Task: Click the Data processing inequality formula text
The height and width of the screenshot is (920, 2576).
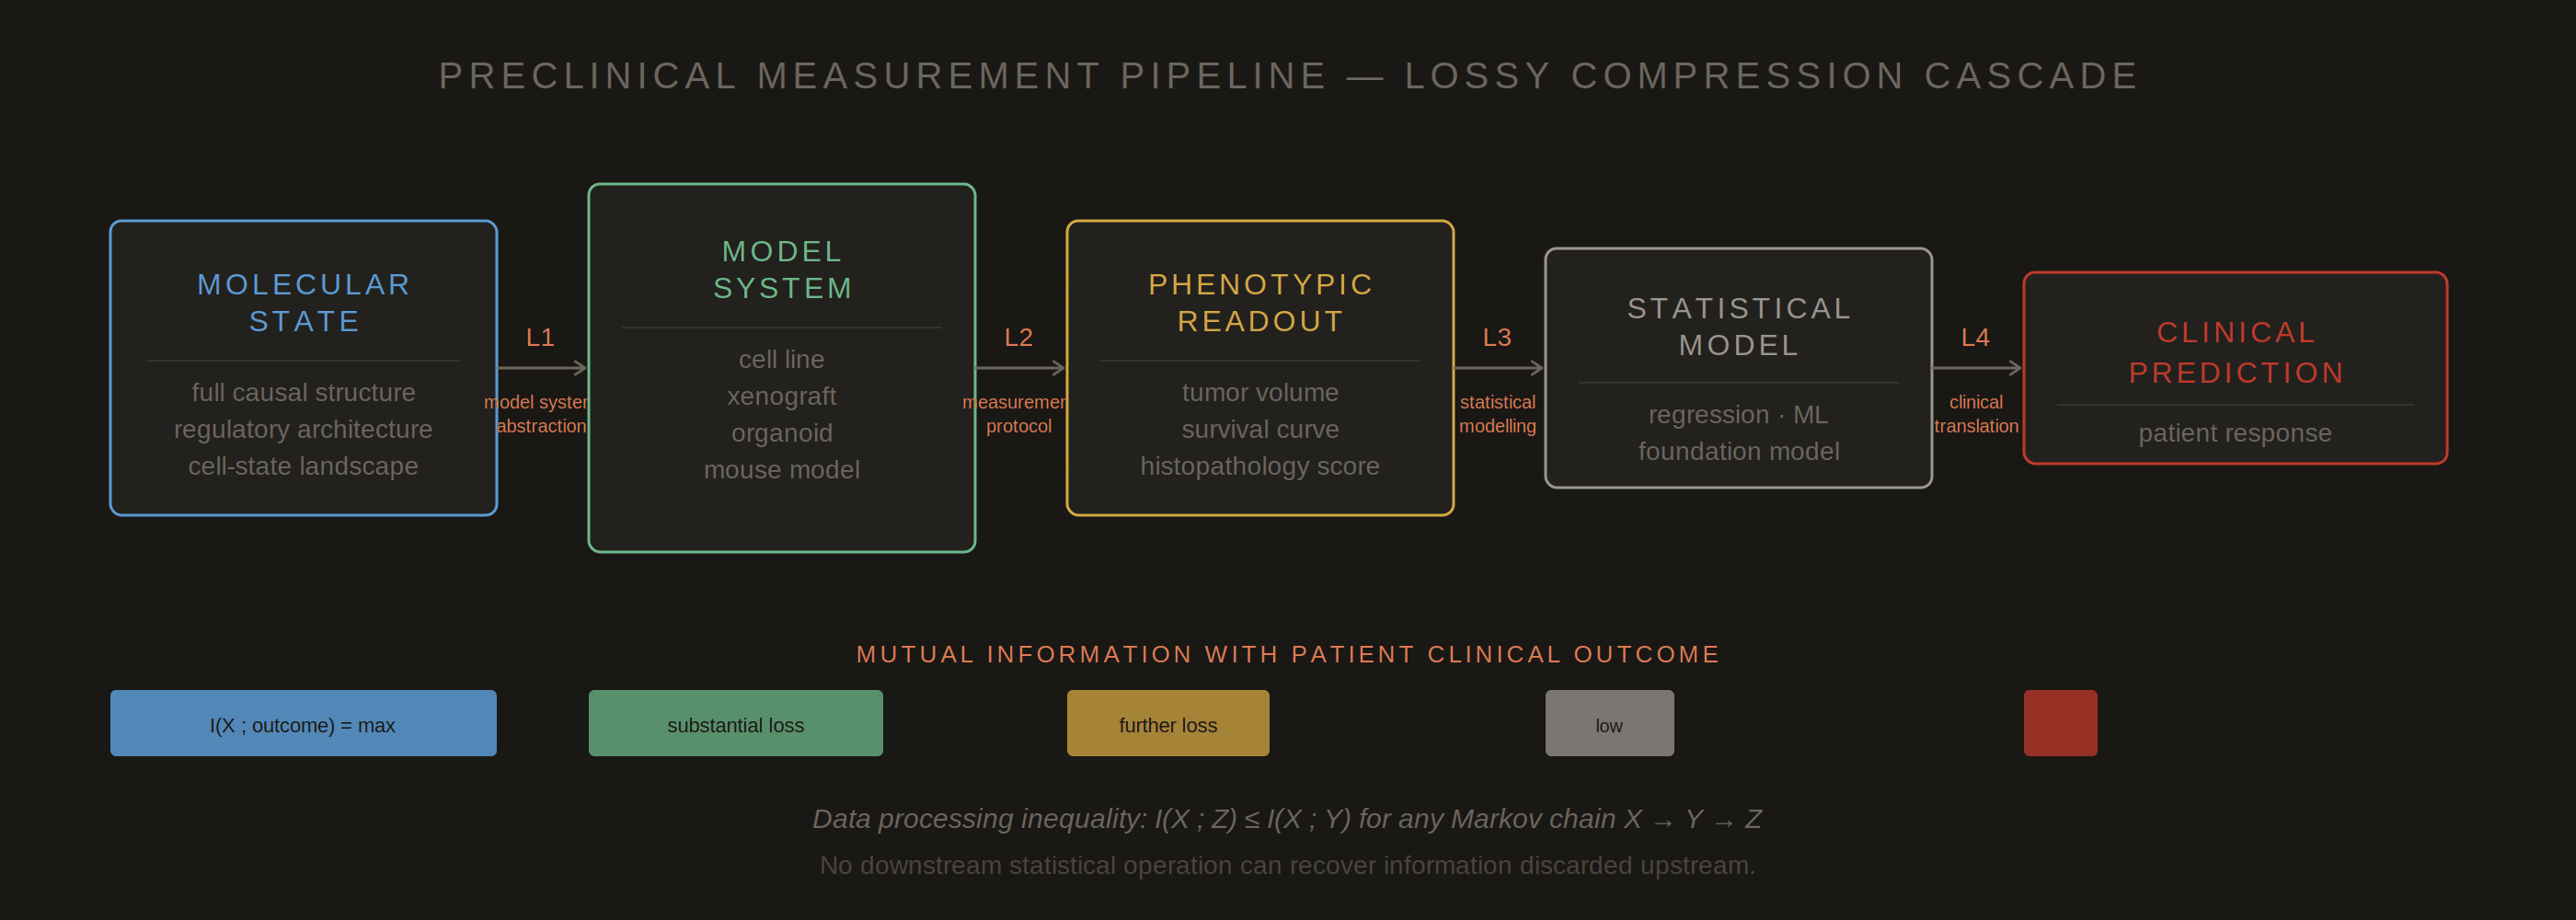Action: [1288, 819]
